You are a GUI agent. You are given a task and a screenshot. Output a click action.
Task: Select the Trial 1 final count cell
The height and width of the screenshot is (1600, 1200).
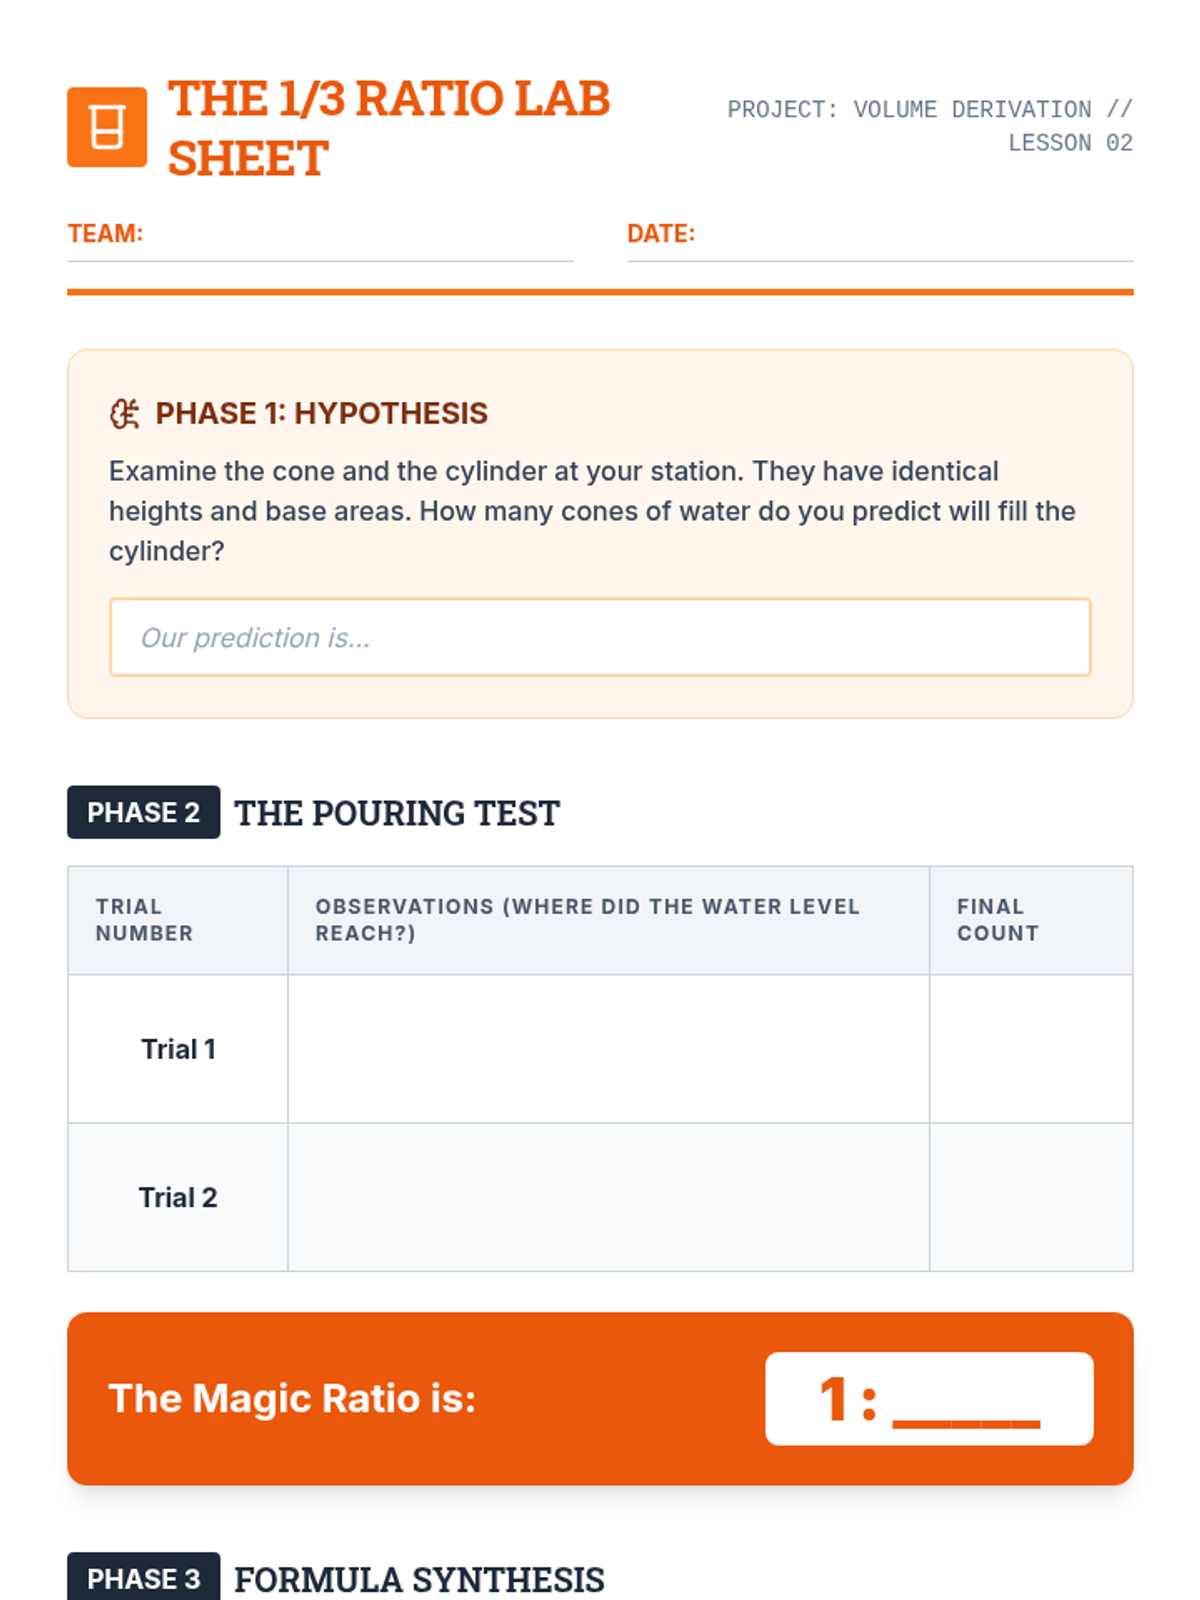1031,1049
